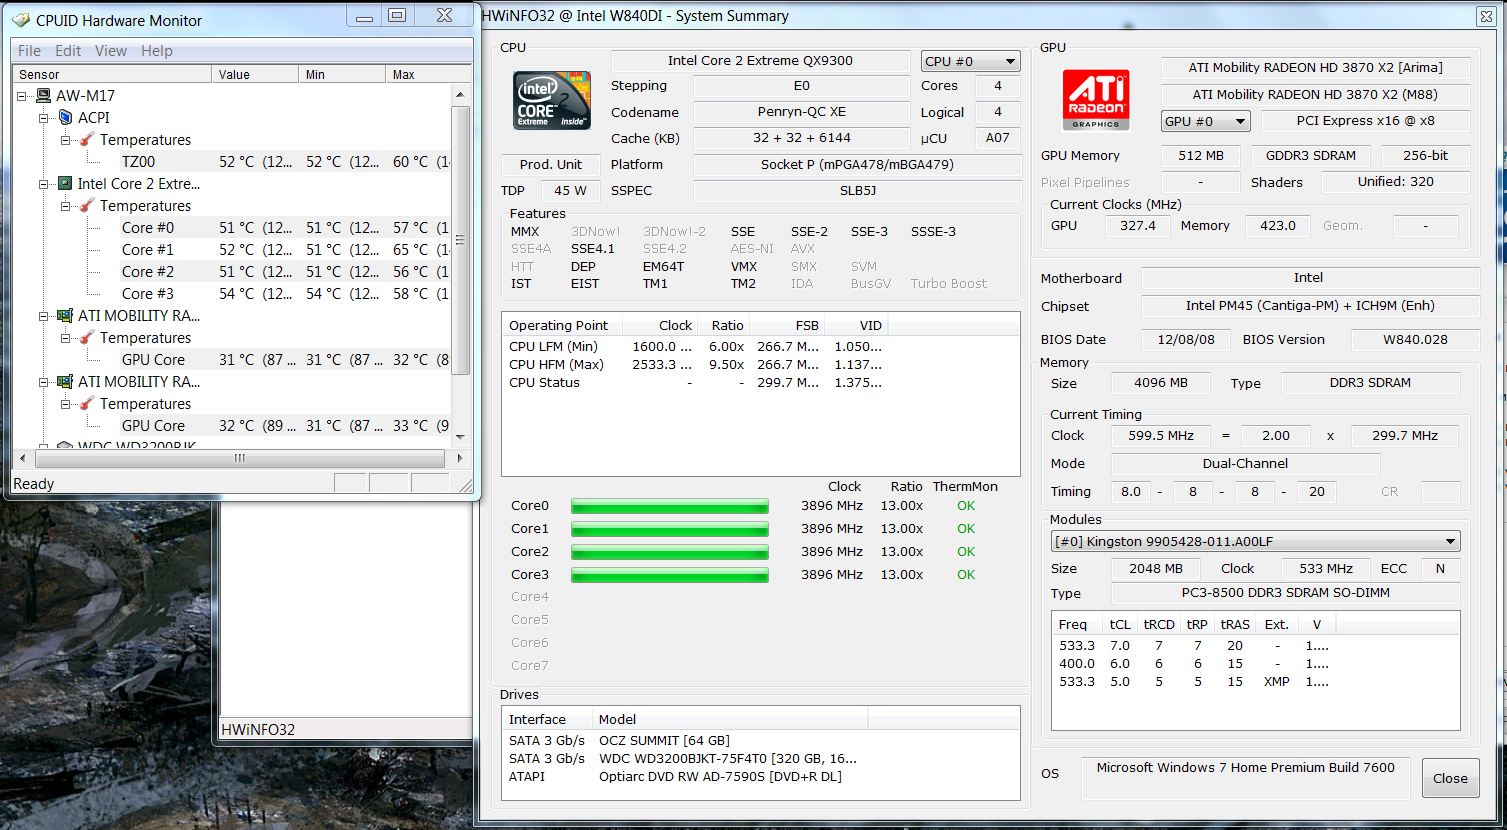1507x830 pixels.
Task: Click the Windows 7 Home Premium OS field
Action: point(1245,777)
